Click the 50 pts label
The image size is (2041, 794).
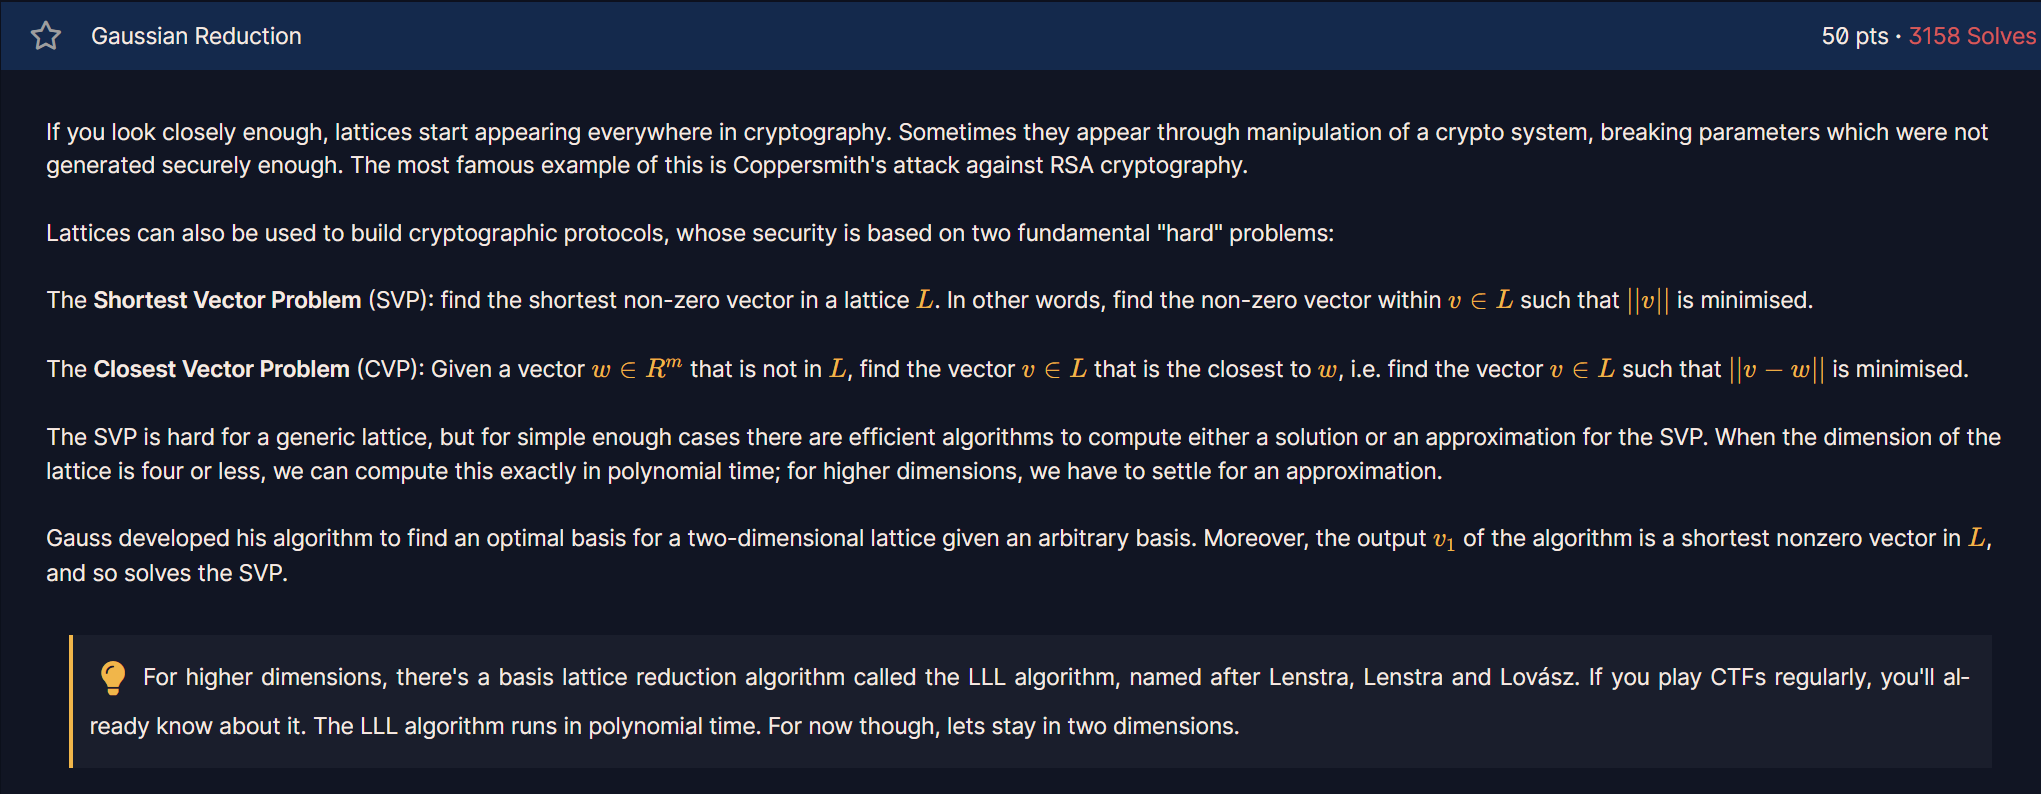coord(1855,36)
